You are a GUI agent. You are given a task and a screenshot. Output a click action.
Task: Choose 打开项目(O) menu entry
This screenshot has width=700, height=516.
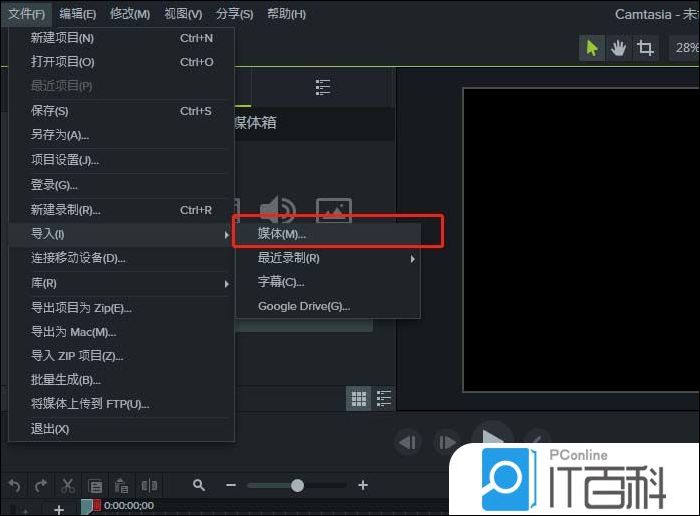pyautogui.click(x=121, y=62)
